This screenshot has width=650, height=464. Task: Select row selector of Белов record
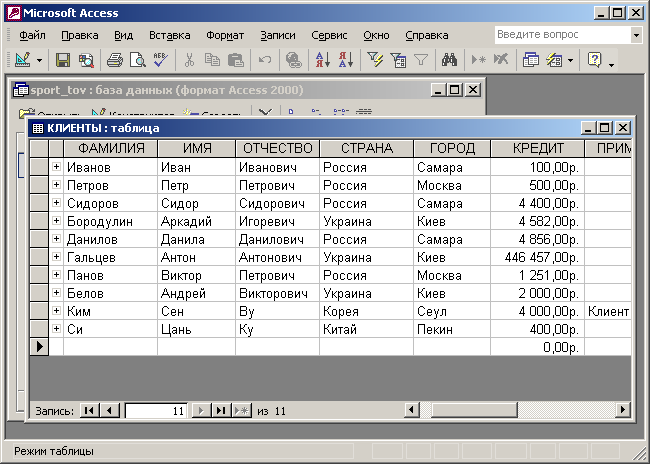(x=39, y=293)
